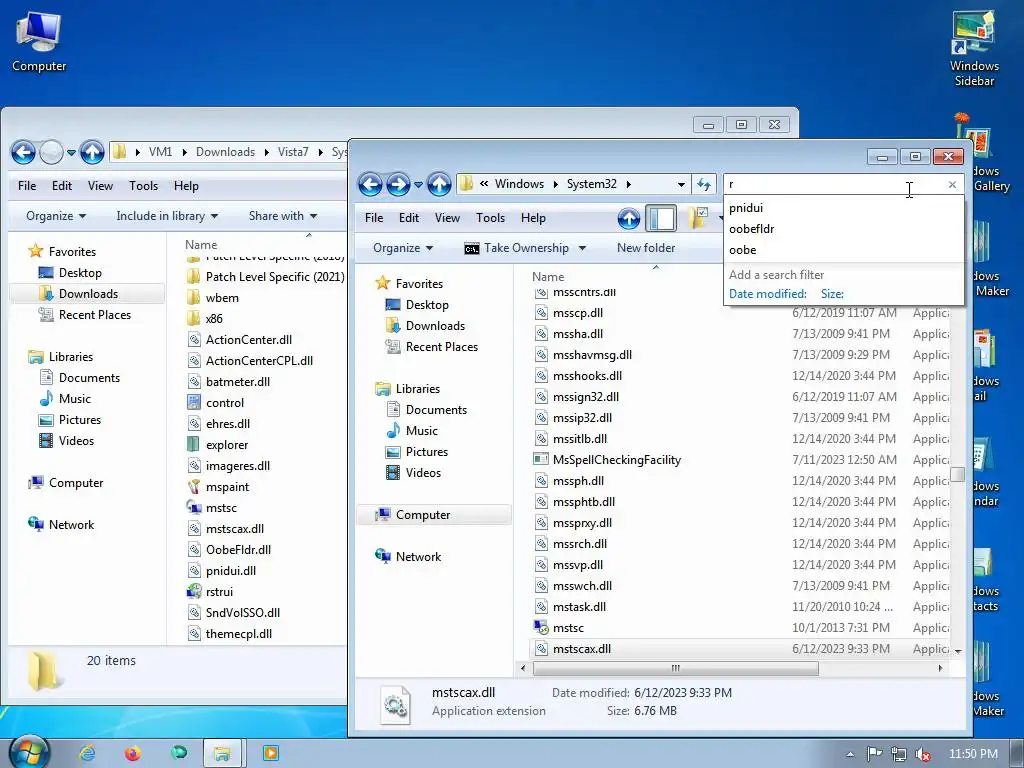Viewport: 1024px width, 768px height.
Task: Open recent pages dropdown in System32 window
Action: (418, 185)
